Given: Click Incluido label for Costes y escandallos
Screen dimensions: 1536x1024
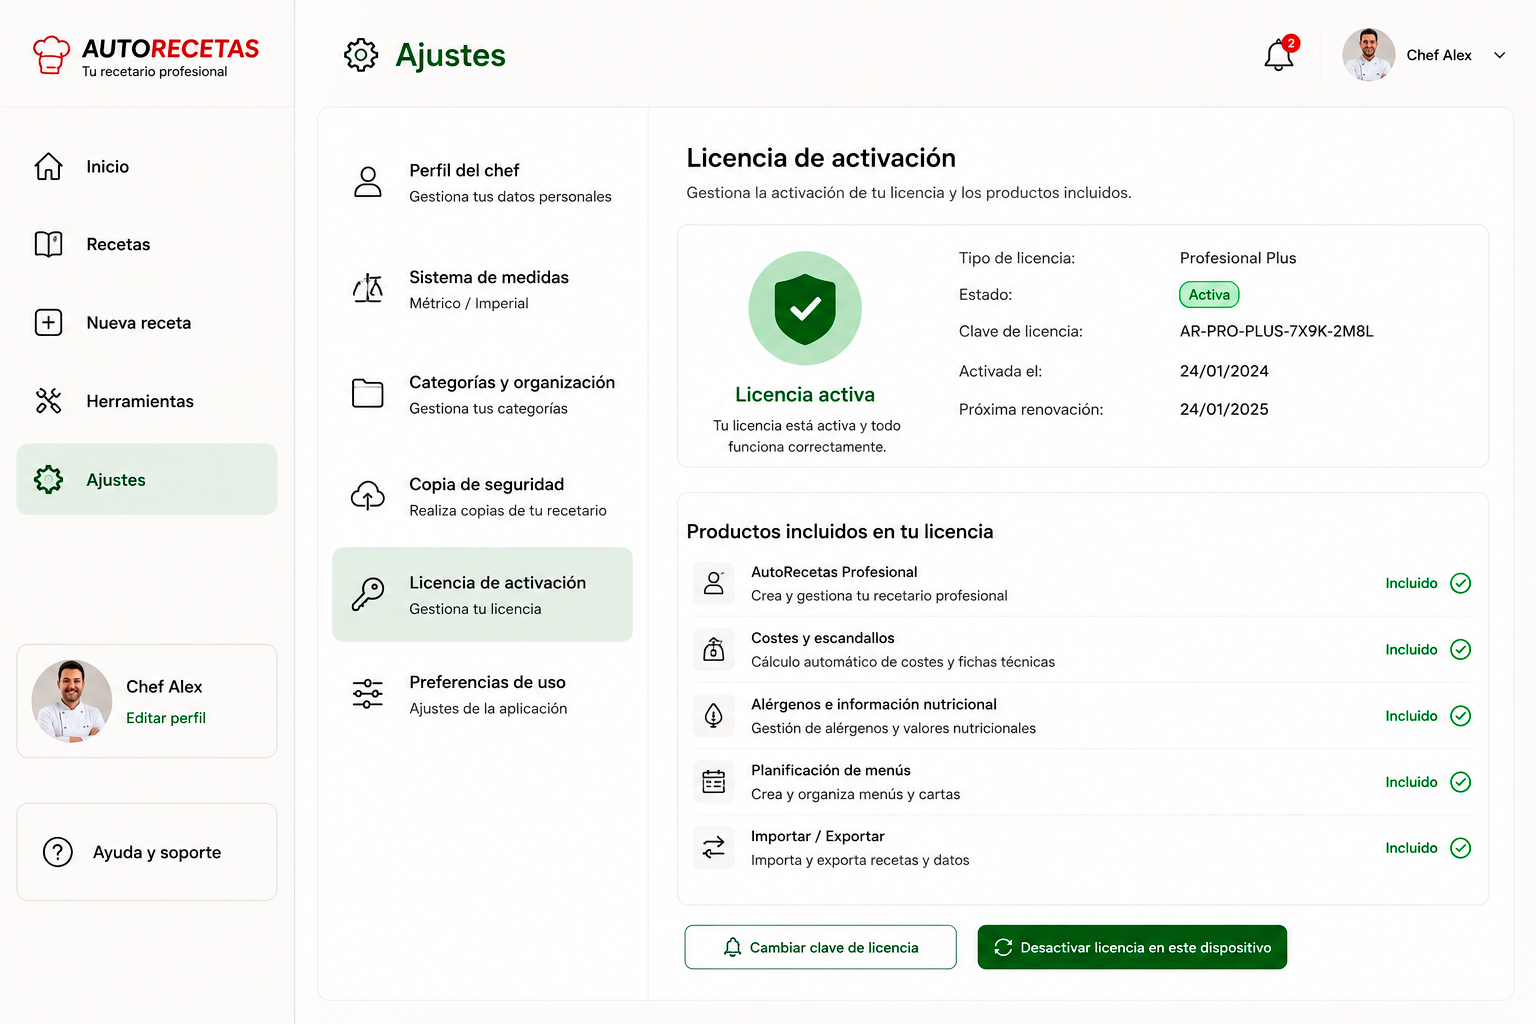Looking at the screenshot, I should (1411, 650).
